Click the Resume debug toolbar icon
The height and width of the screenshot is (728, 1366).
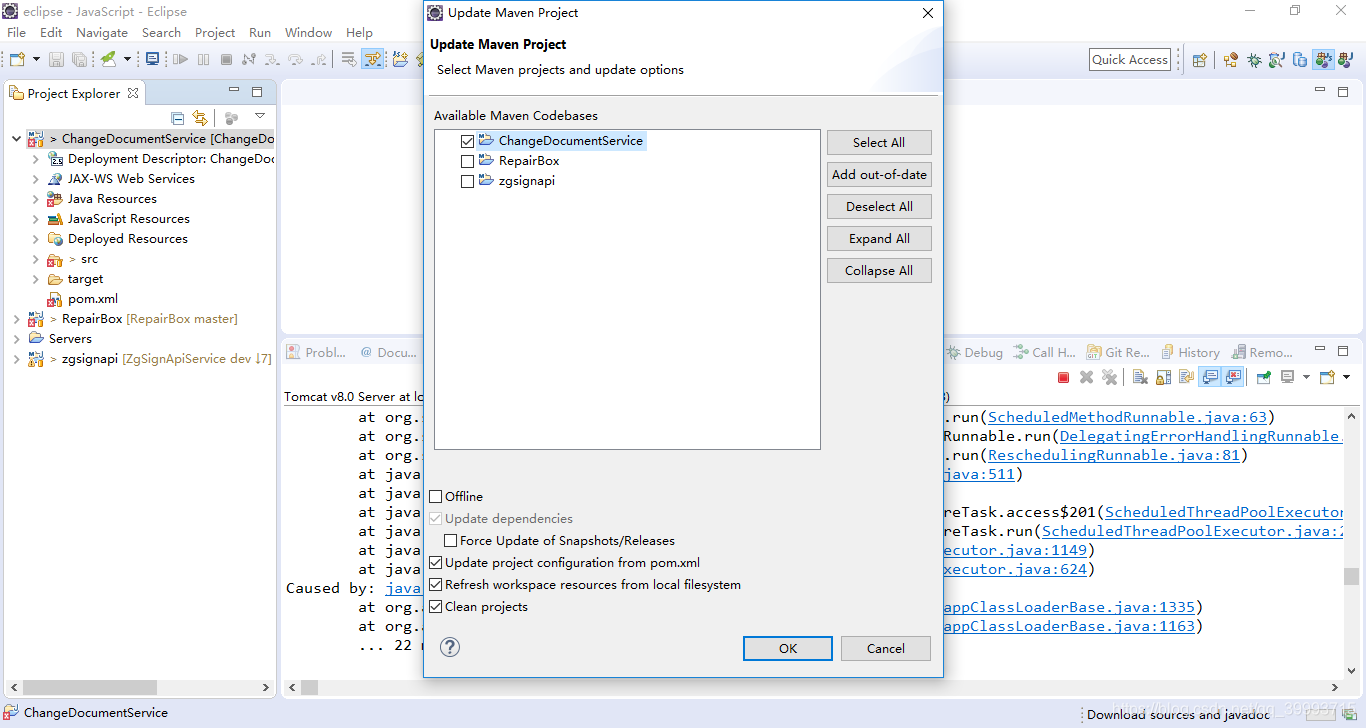coord(180,59)
